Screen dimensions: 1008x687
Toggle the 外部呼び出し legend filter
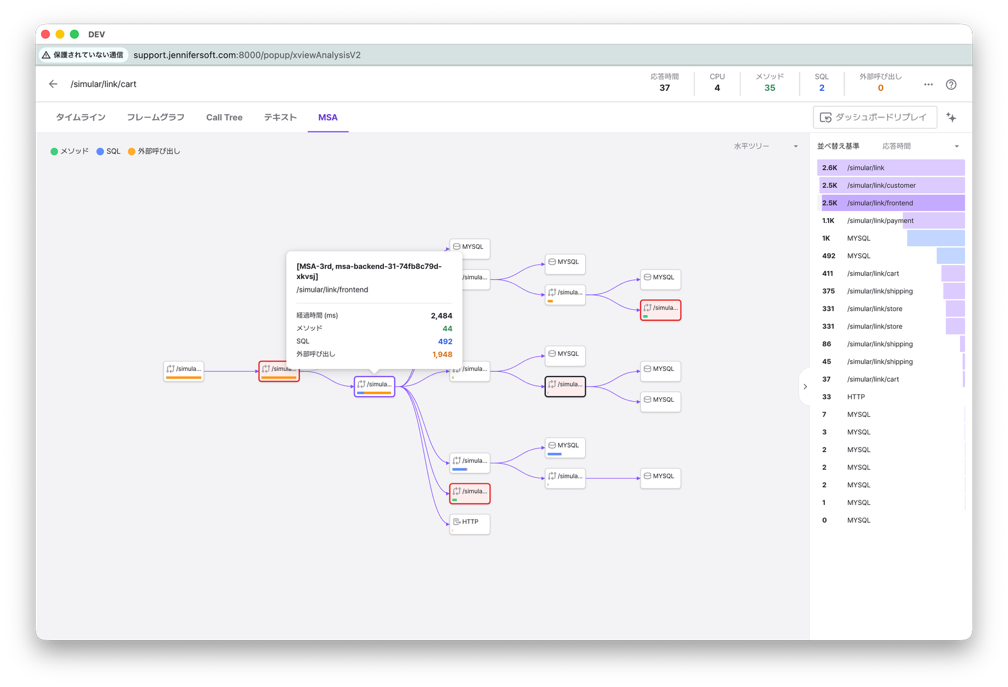pyautogui.click(x=153, y=151)
